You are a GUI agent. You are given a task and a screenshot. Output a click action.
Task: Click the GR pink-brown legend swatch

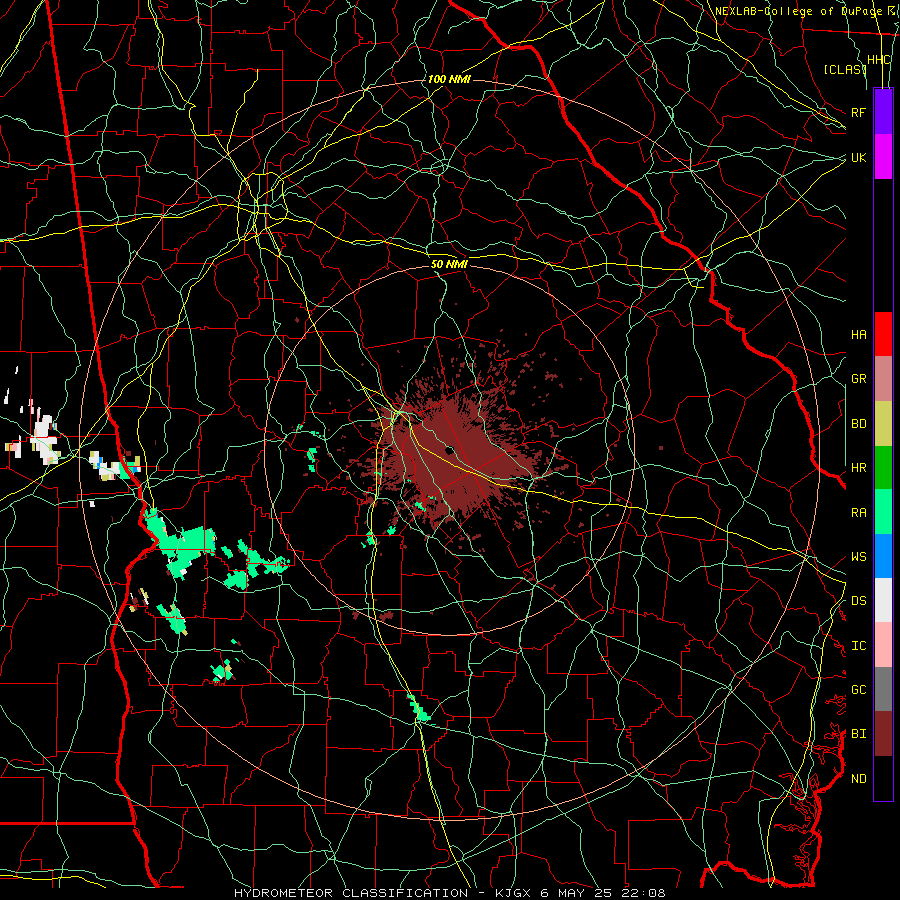pos(883,379)
